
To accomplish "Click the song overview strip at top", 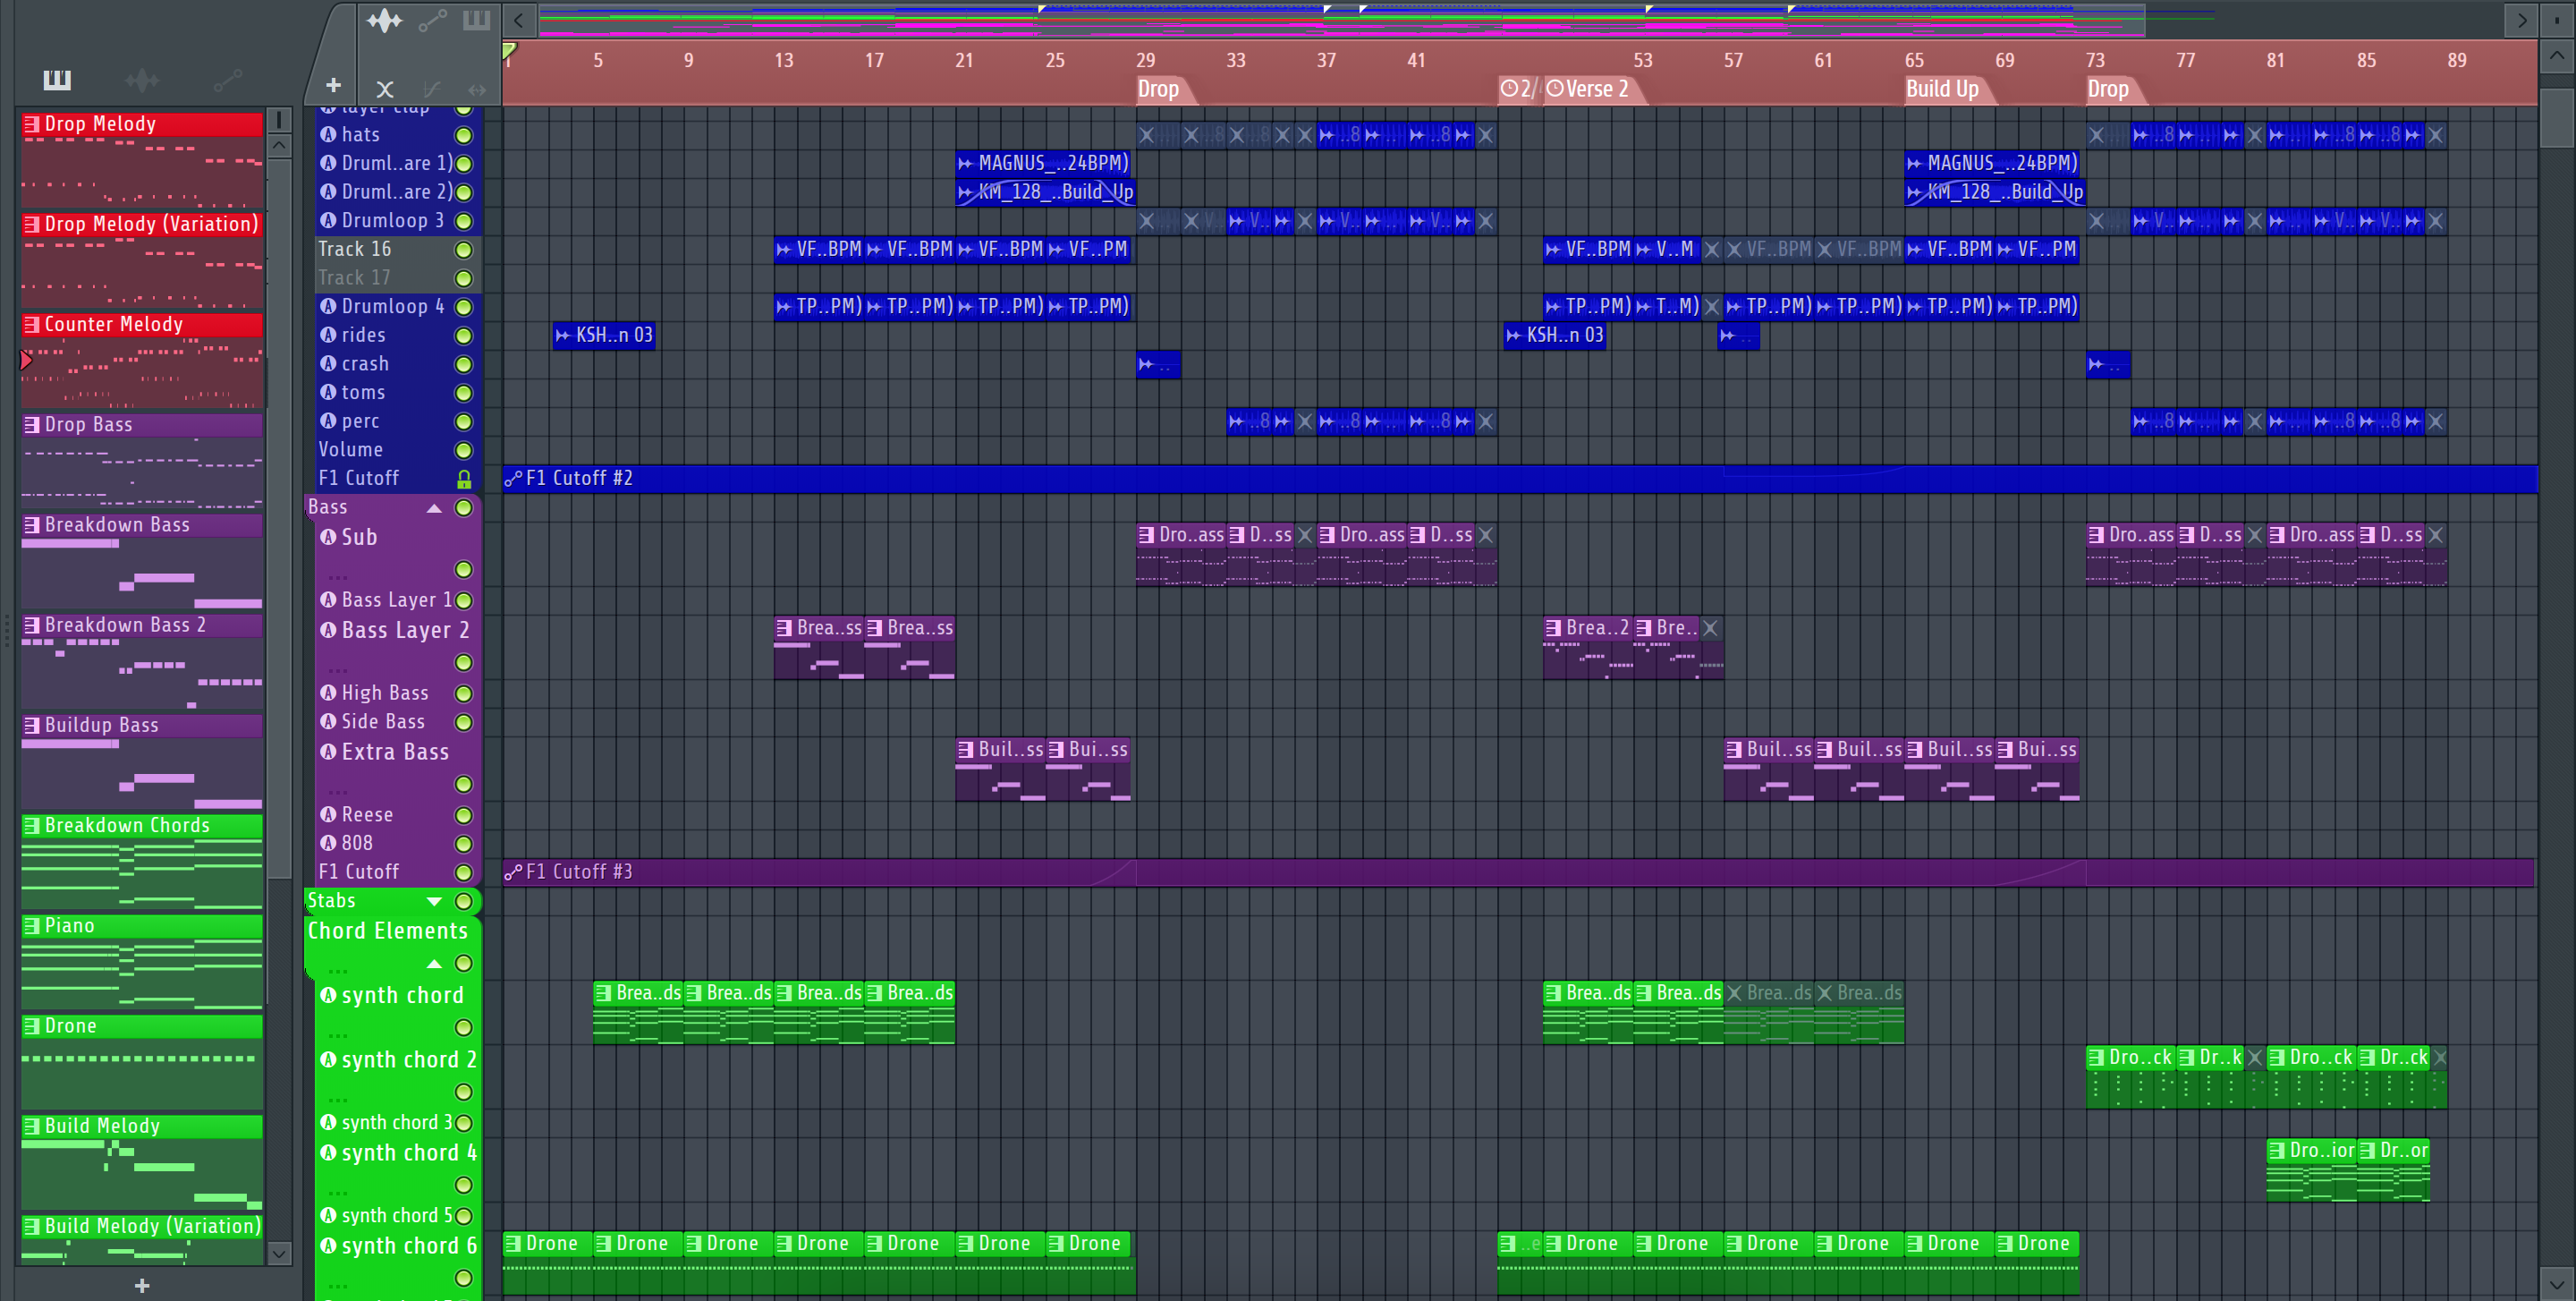I will tap(1340, 20).
